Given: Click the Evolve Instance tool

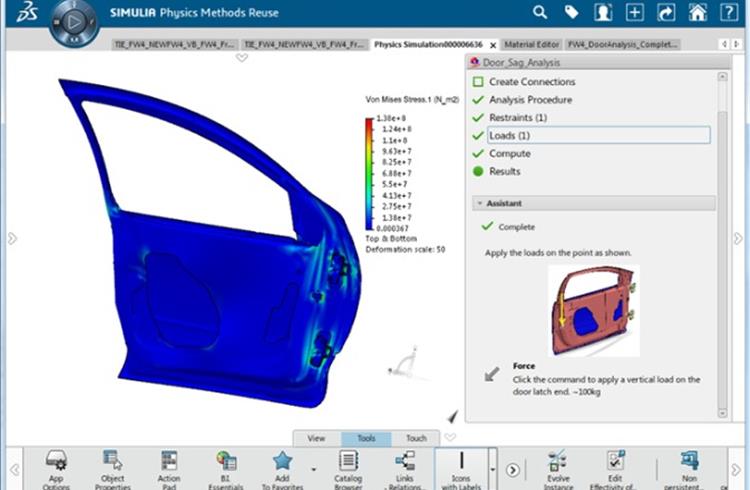Looking at the screenshot, I should click(x=558, y=470).
